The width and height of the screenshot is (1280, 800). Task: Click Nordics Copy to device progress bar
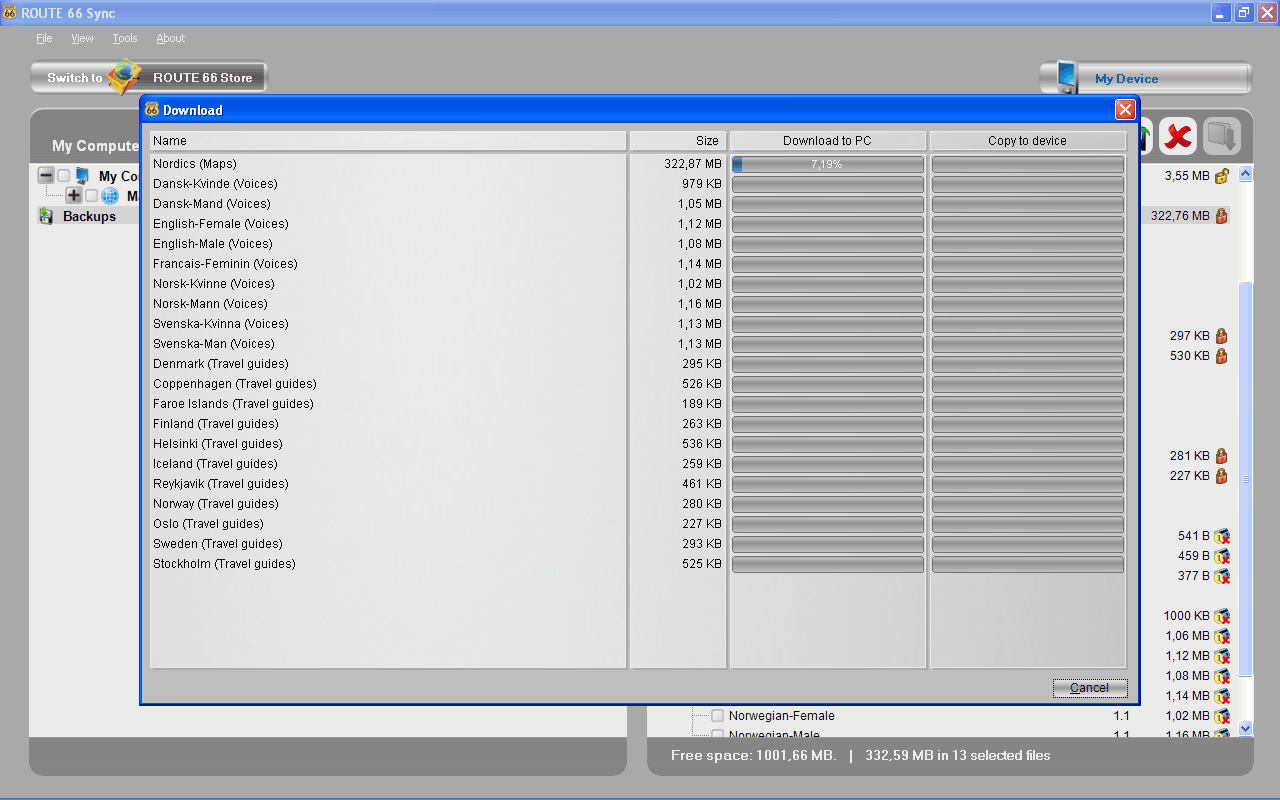1028,164
